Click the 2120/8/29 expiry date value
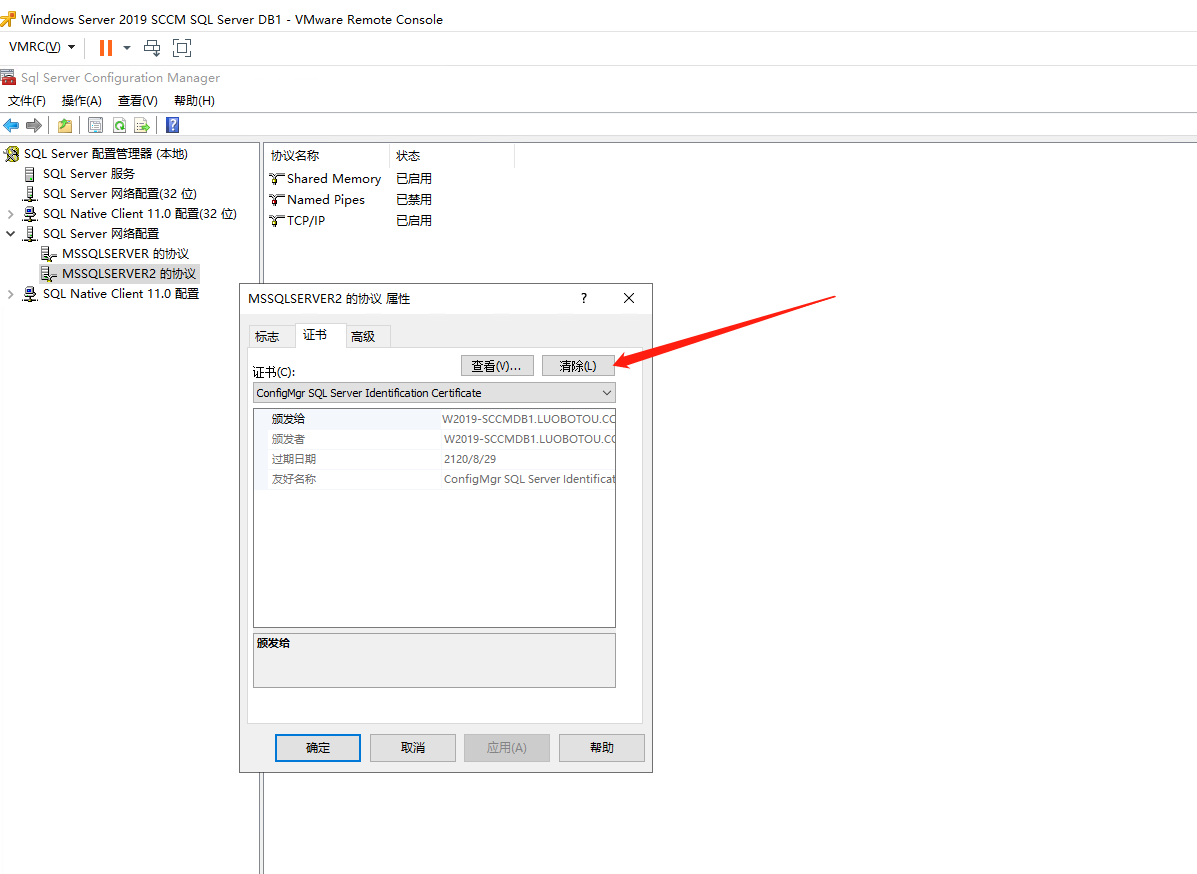1197x874 pixels. (x=469, y=459)
